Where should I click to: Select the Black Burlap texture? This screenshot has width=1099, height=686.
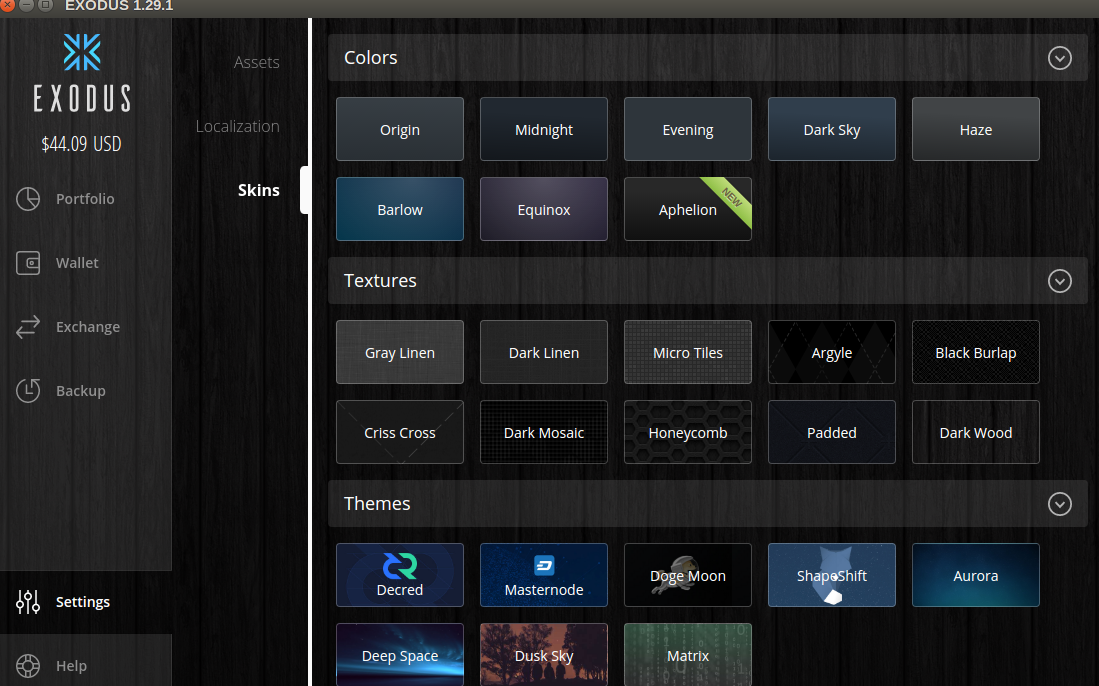coord(976,352)
